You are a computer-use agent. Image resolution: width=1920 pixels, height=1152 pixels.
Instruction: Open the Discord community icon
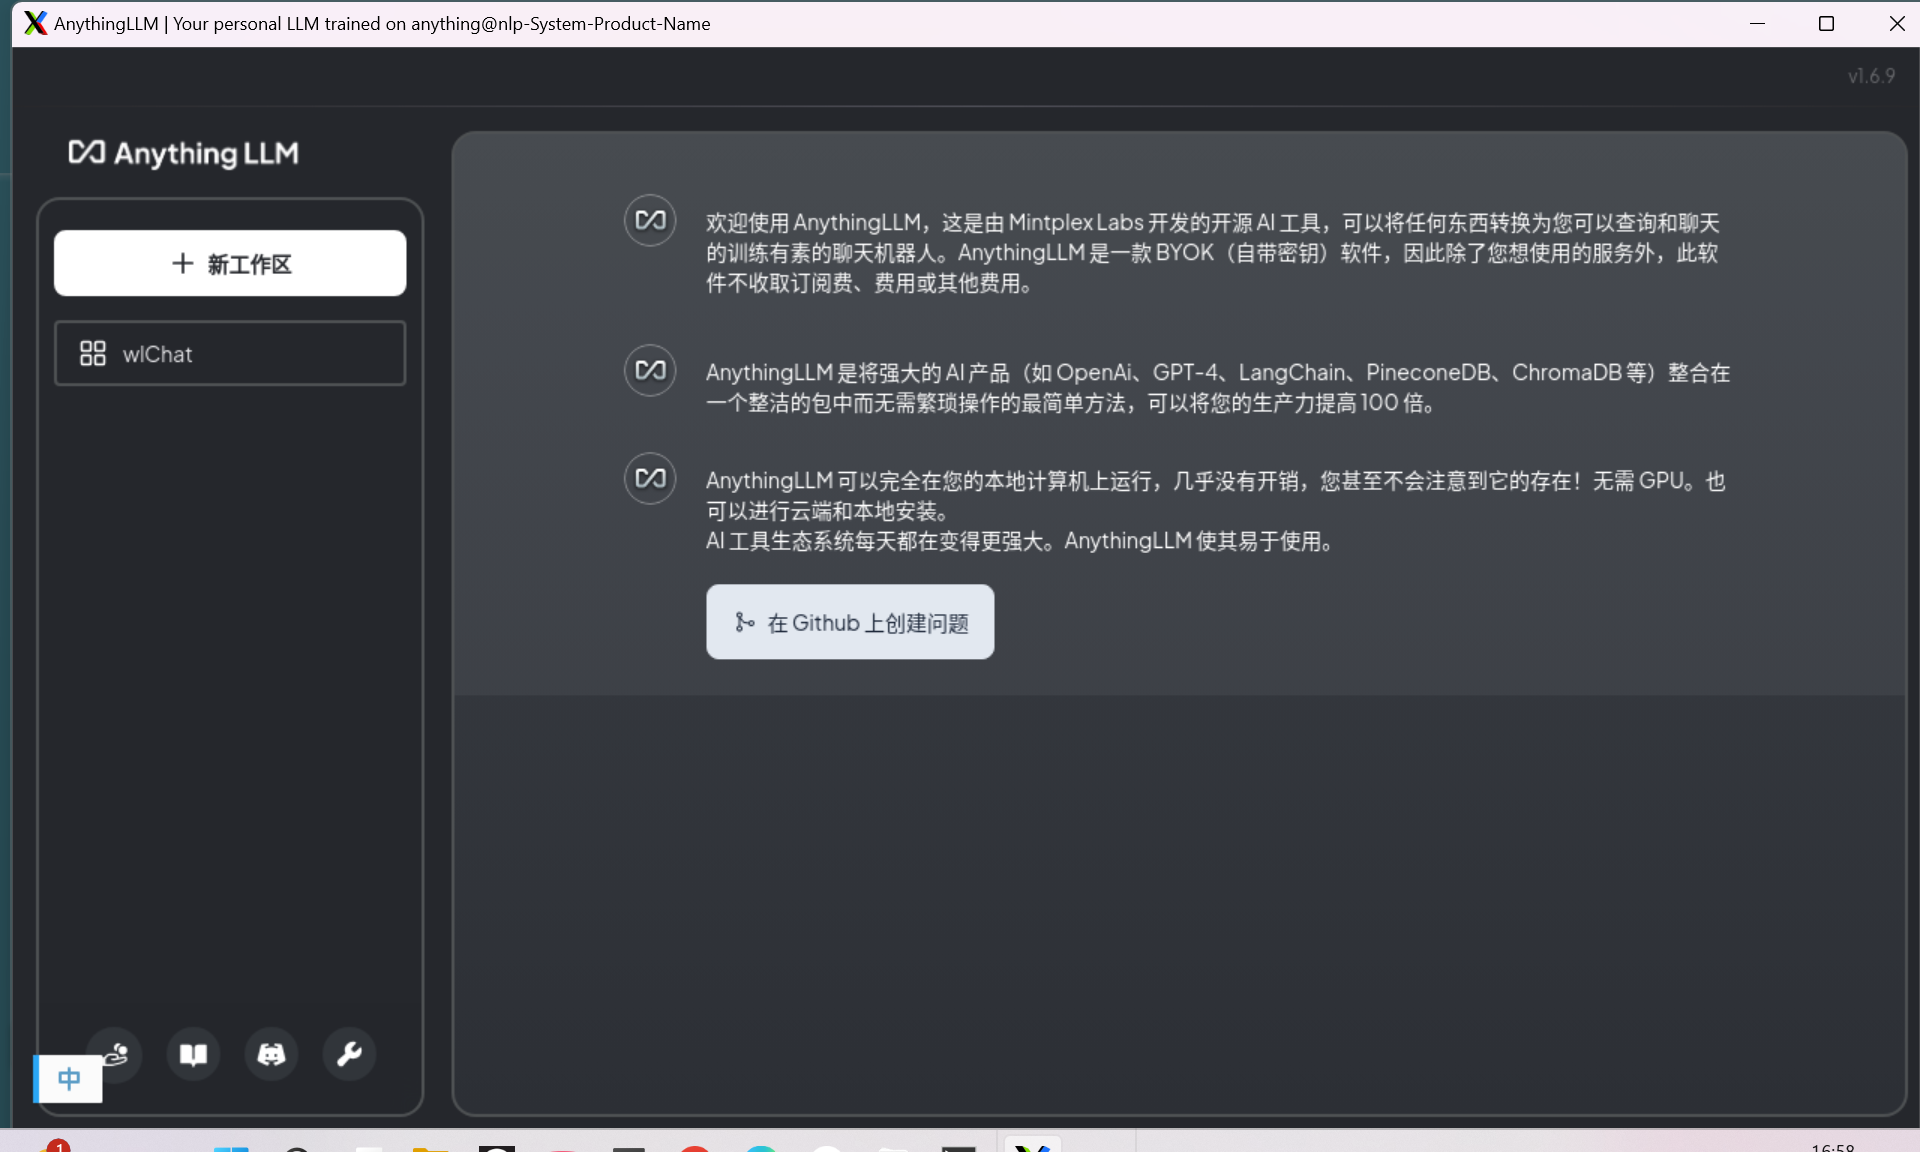pos(271,1054)
